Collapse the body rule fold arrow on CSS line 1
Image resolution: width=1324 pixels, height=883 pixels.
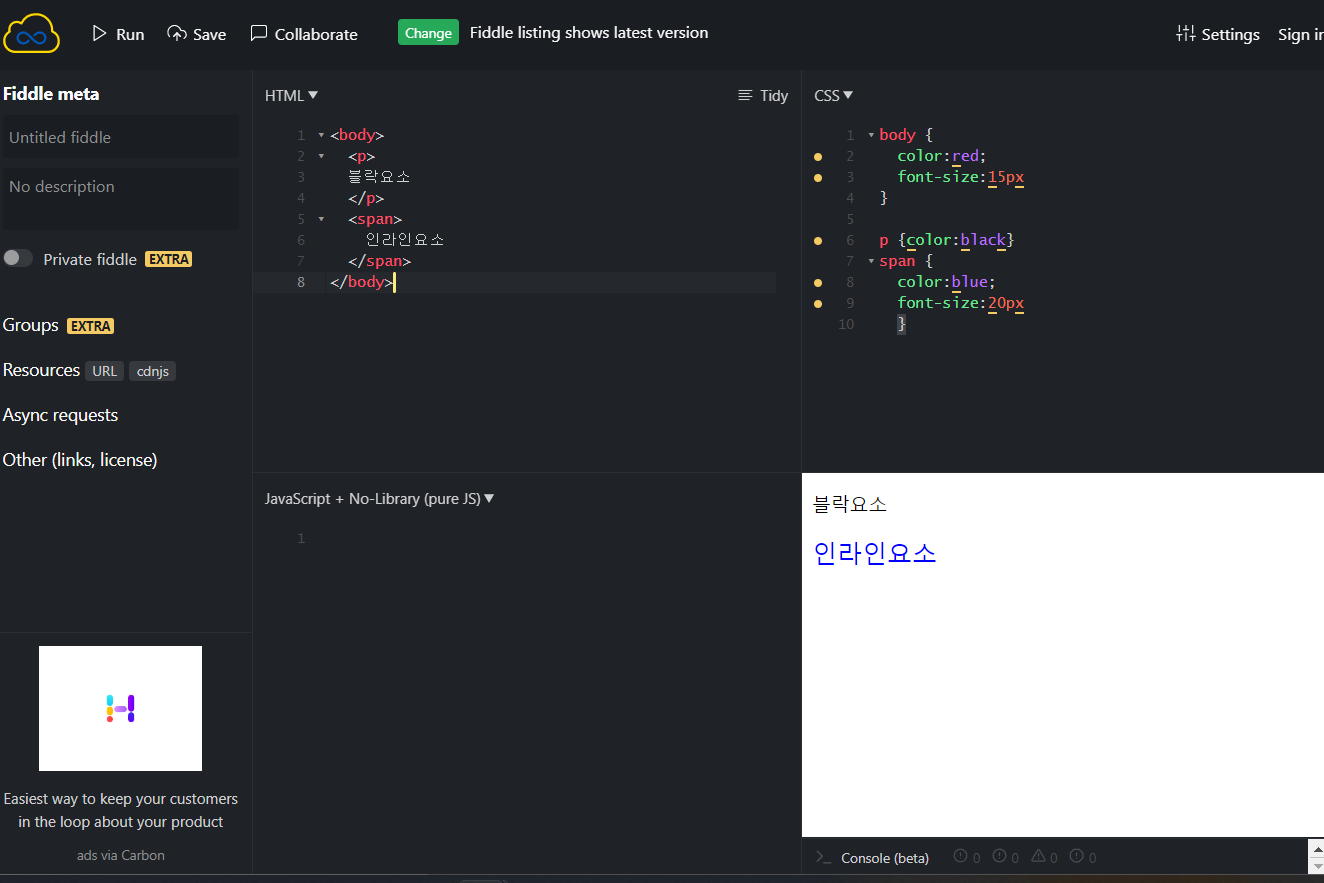pyautogui.click(x=871, y=135)
